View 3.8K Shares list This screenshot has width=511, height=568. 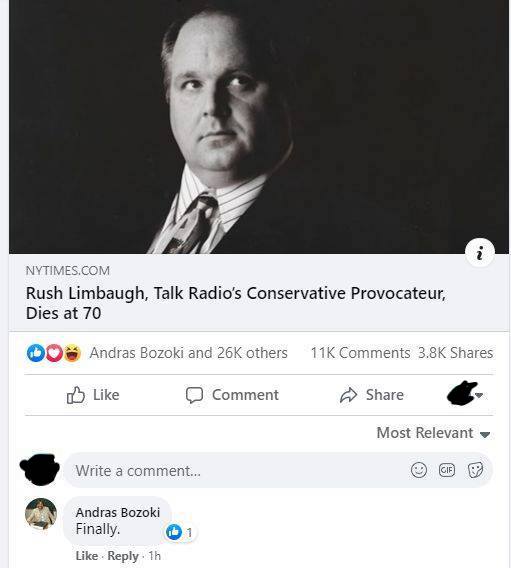point(456,353)
